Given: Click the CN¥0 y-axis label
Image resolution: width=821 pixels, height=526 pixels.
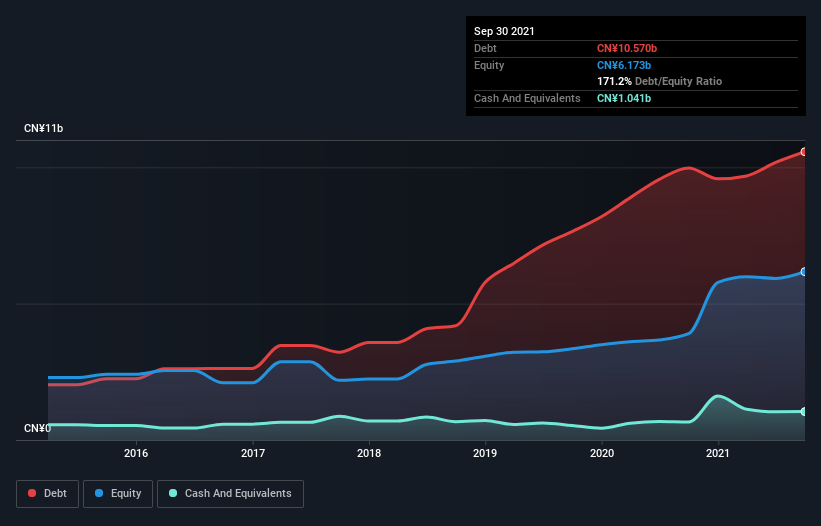Looking at the screenshot, I should point(37,428).
